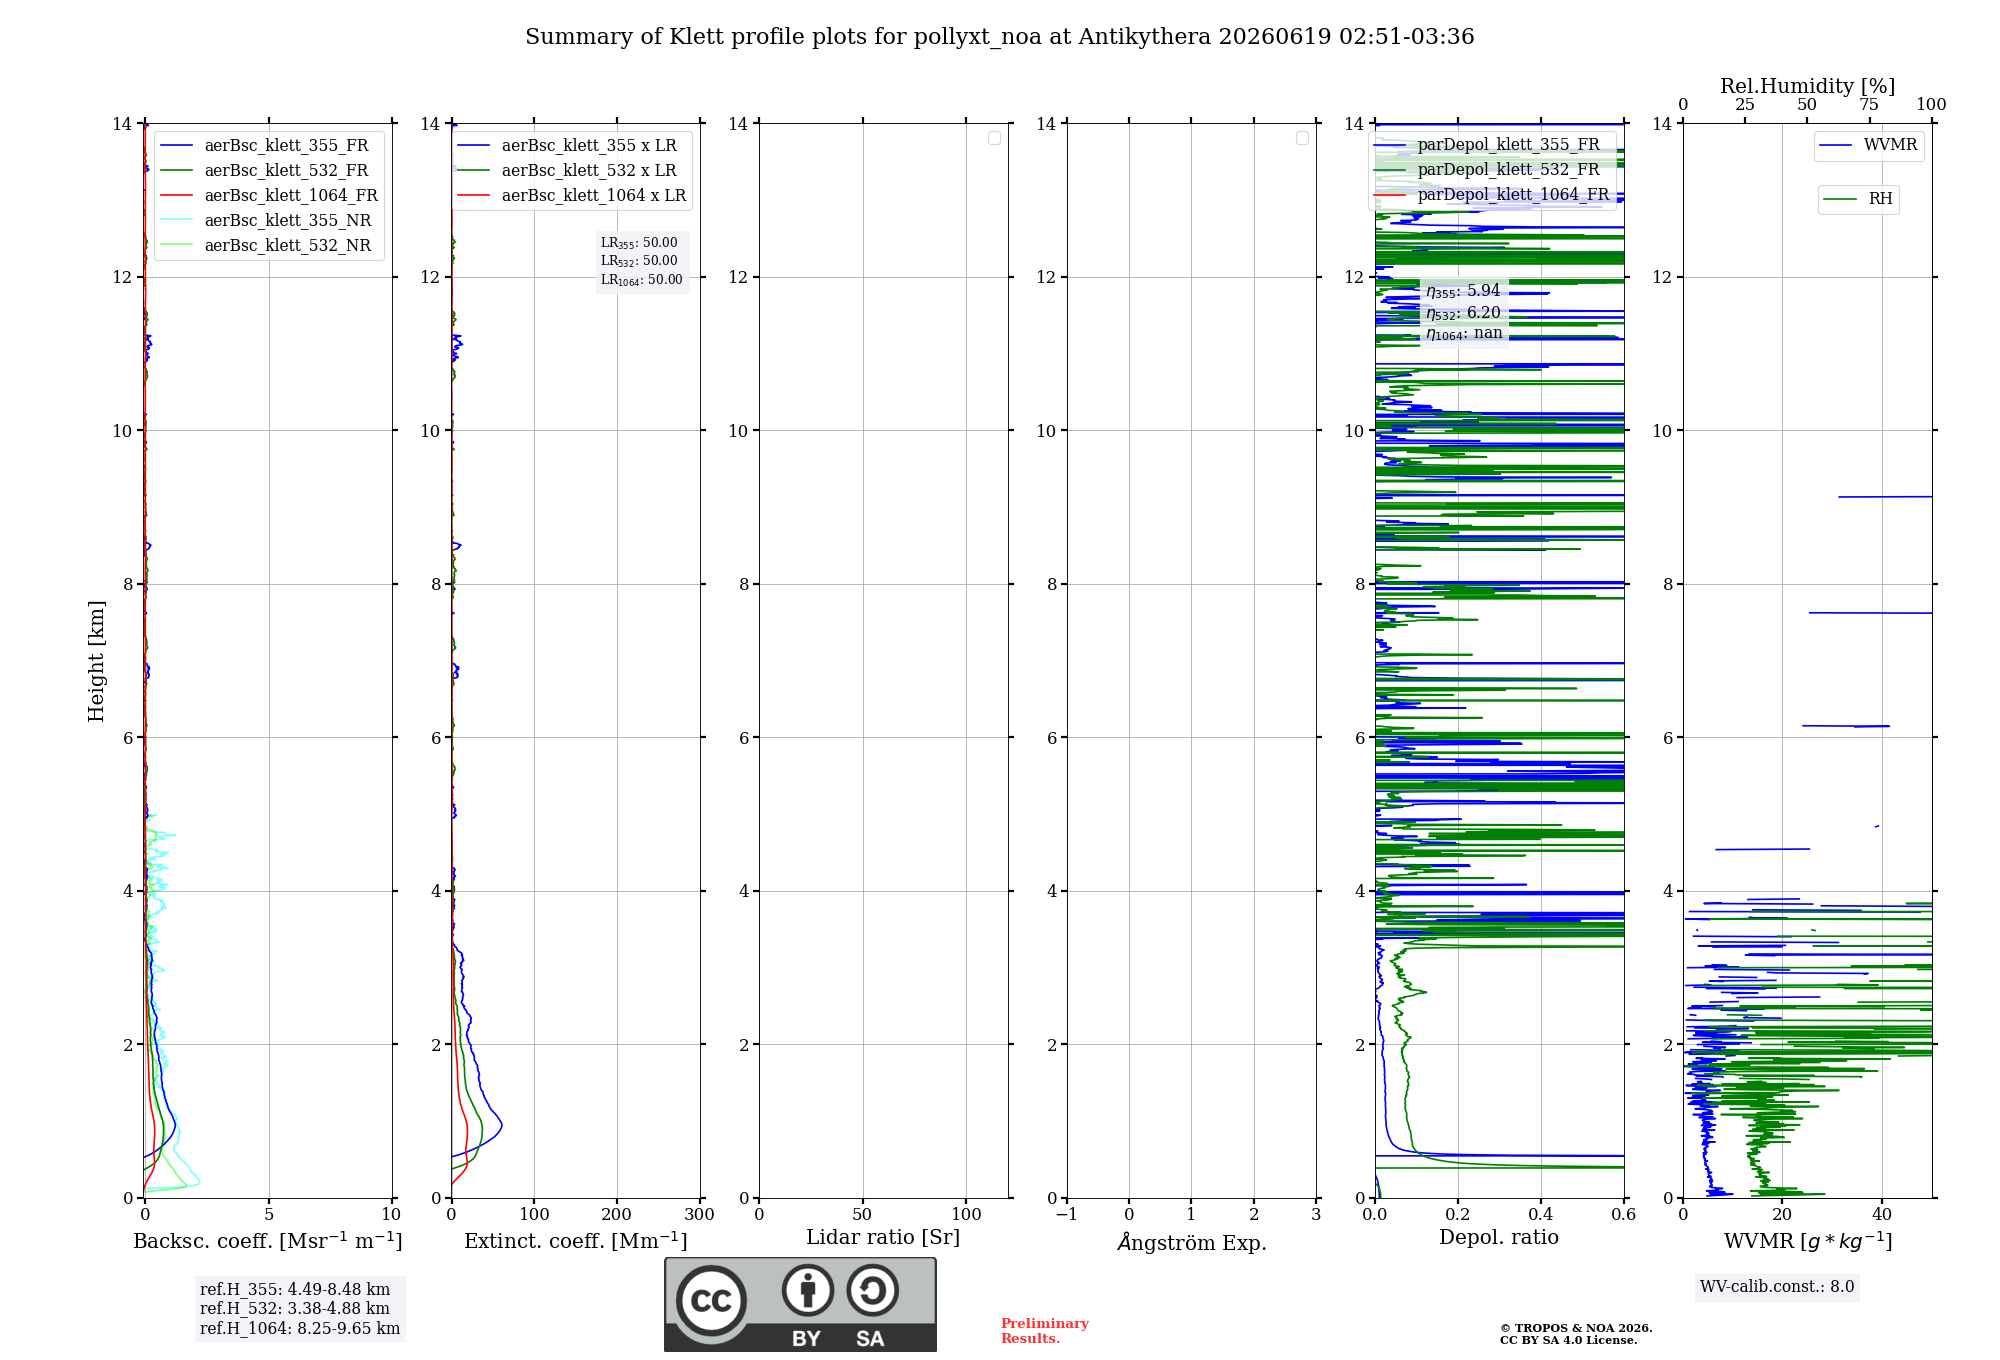Screen dimensions: 2000x1360
Task: Click the η355: 5.94 annotation
Action: [1463, 291]
